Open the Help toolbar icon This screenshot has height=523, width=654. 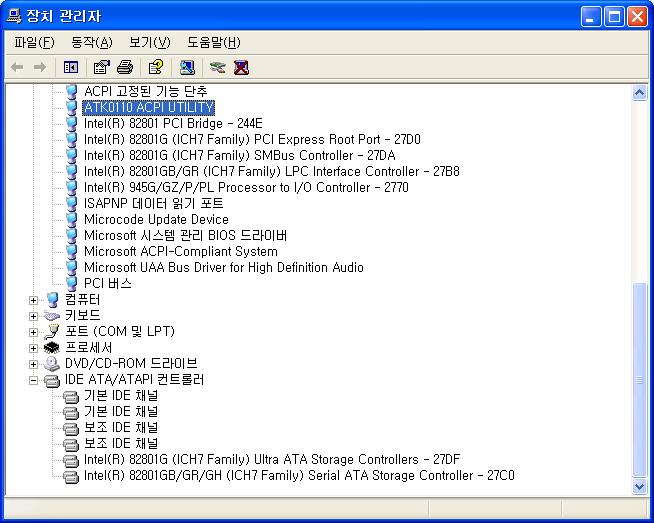(x=156, y=67)
